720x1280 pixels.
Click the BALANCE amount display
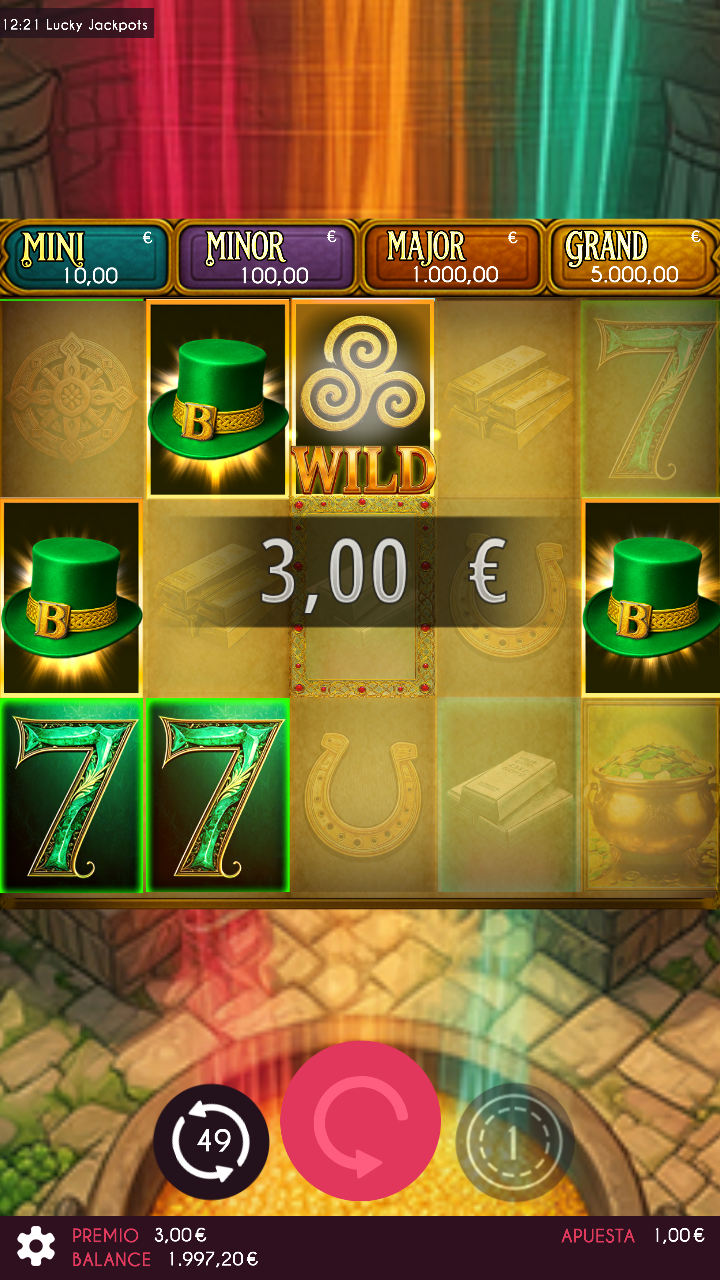click(213, 1259)
